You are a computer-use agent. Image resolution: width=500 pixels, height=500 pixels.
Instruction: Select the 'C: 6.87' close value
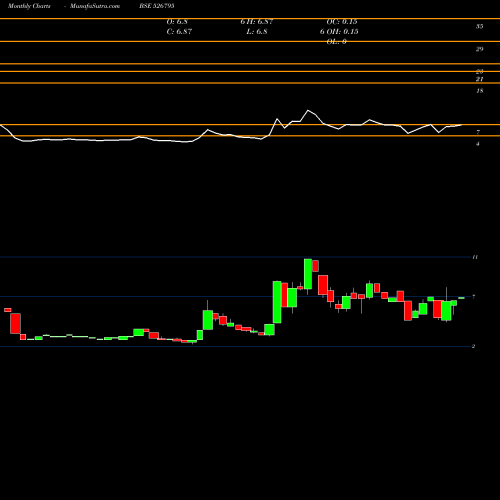179,32
